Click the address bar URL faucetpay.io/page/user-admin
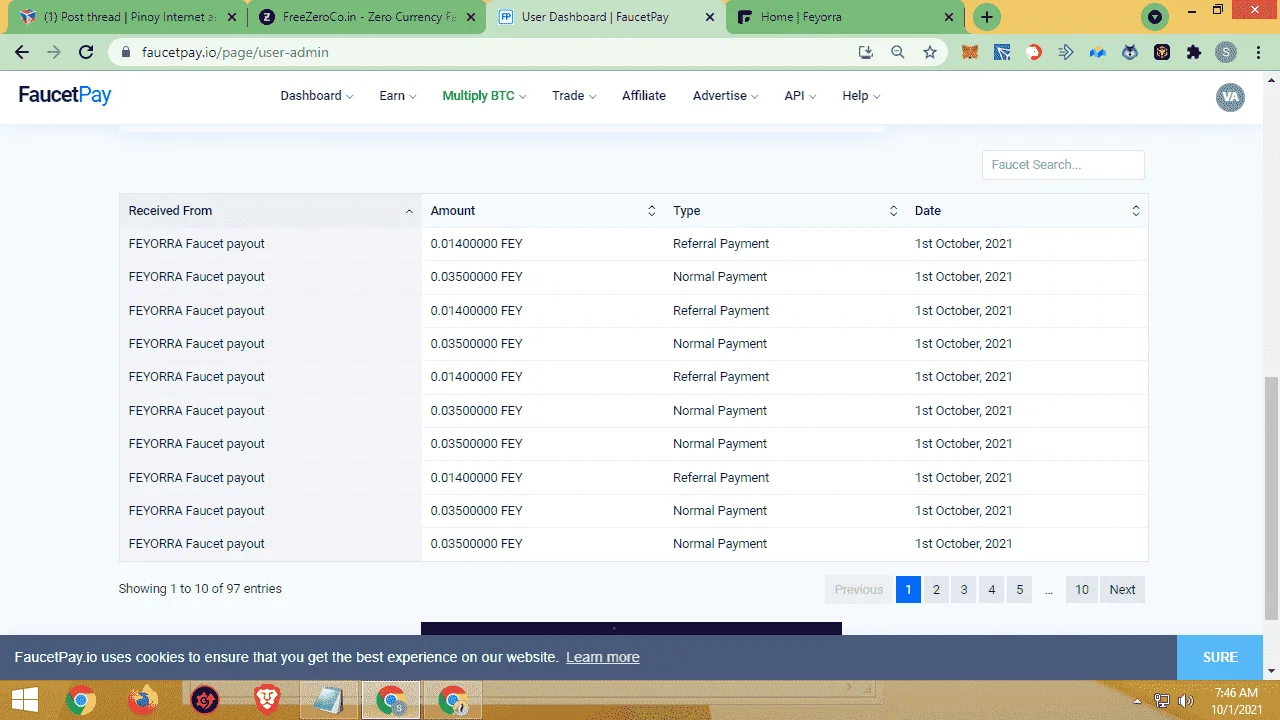The image size is (1280, 720). pos(236,52)
